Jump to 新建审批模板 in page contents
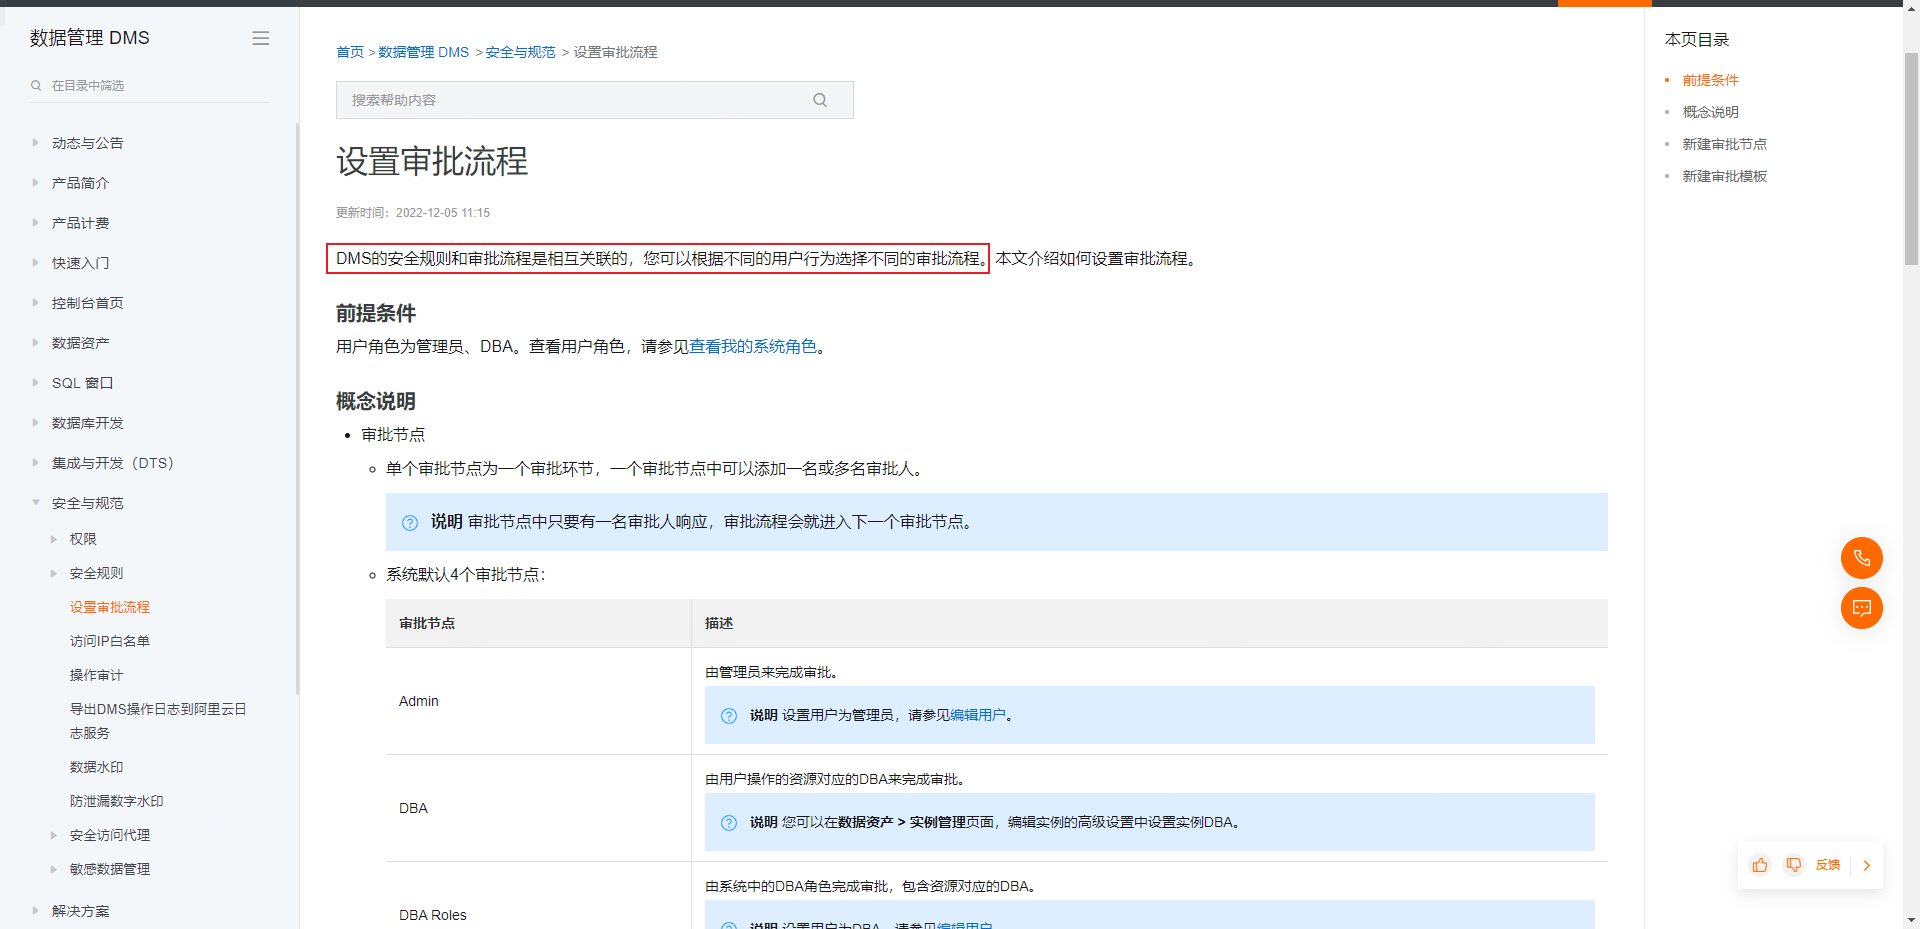Screen dimensions: 1920x929 click(x=1725, y=176)
